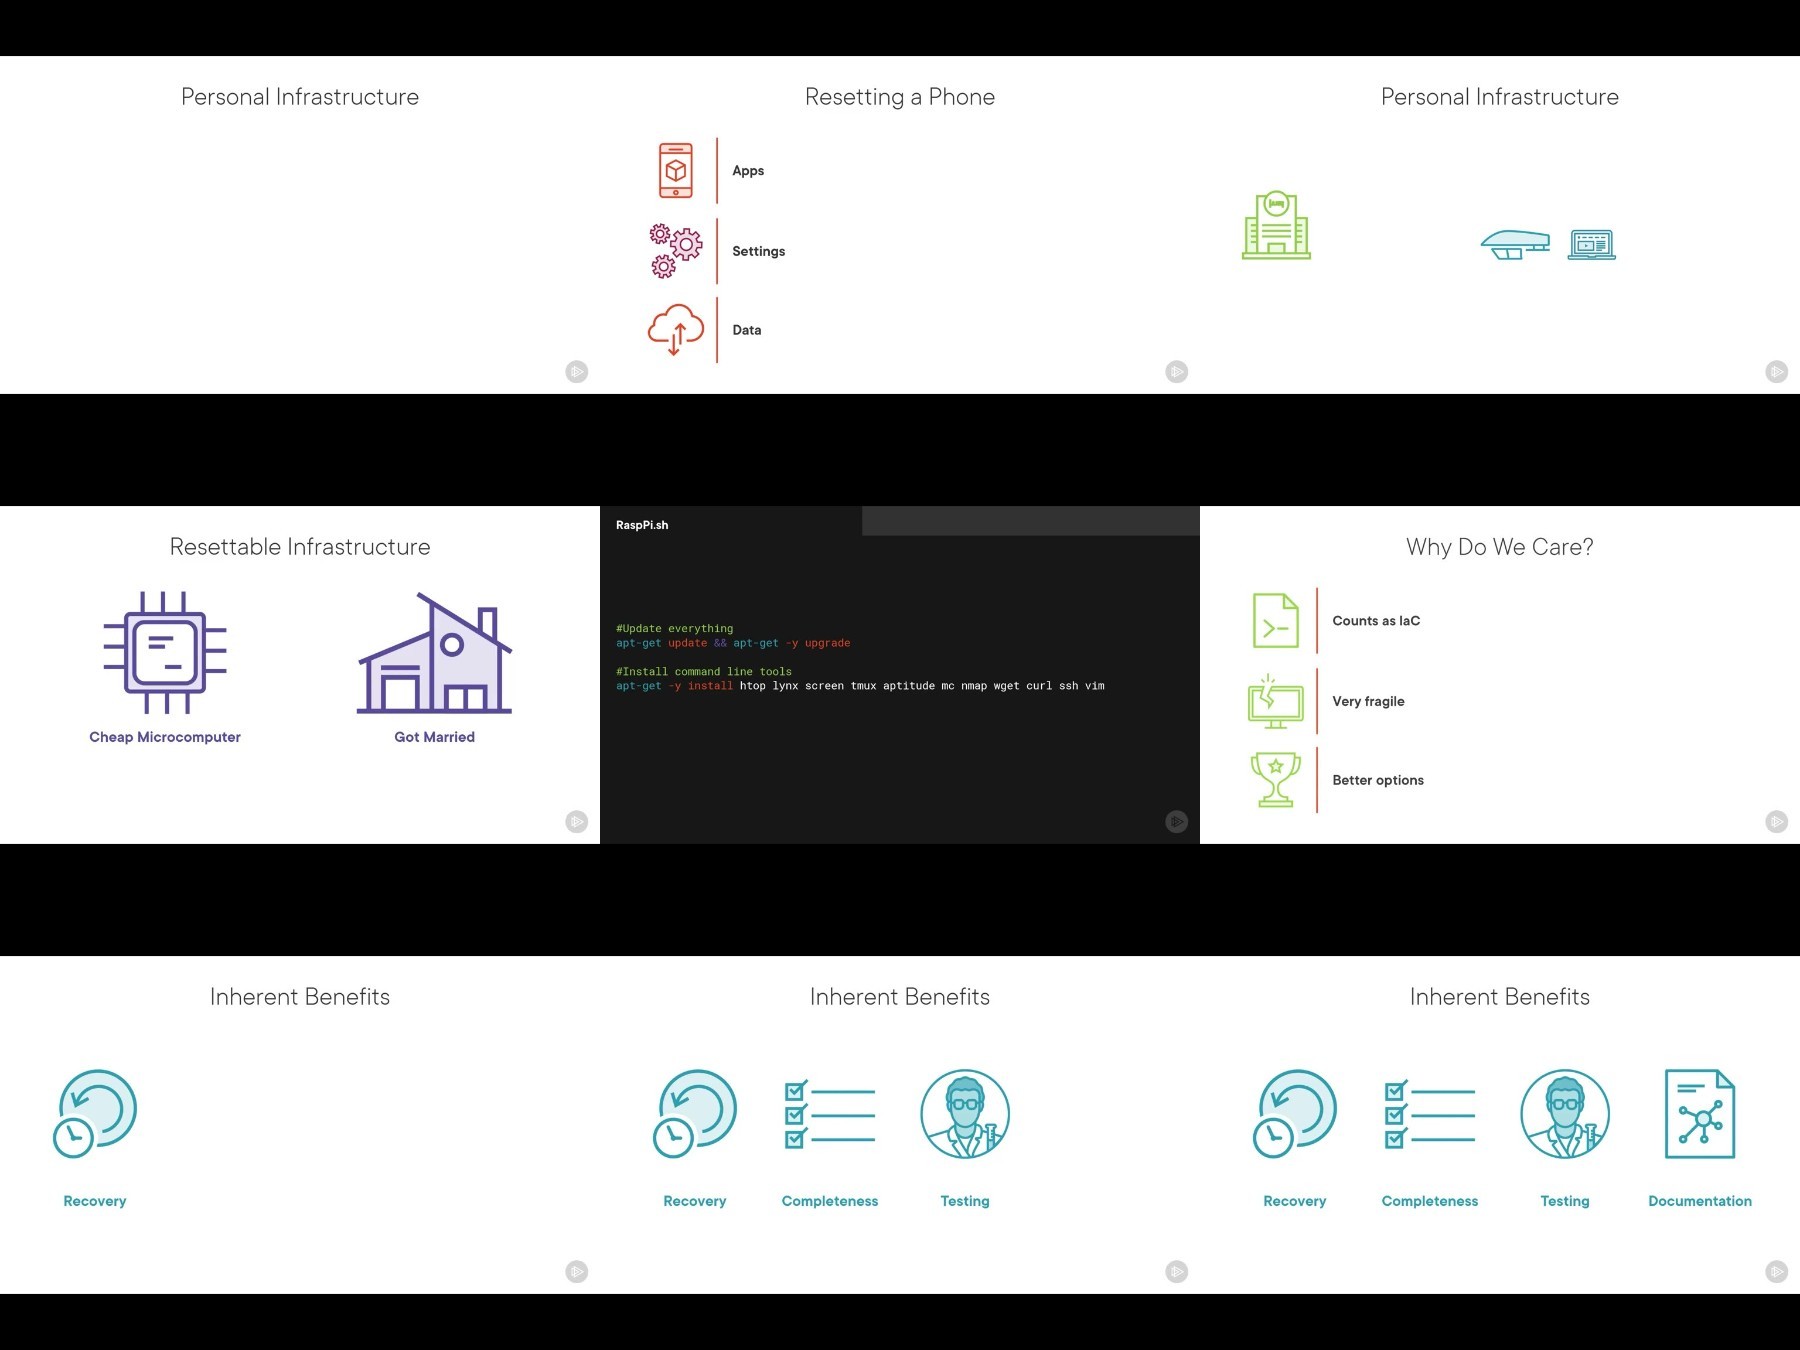The width and height of the screenshot is (1800, 1350).
Task: Click Testing scientist icon next to Documentation icon
Action: [x=1565, y=1114]
